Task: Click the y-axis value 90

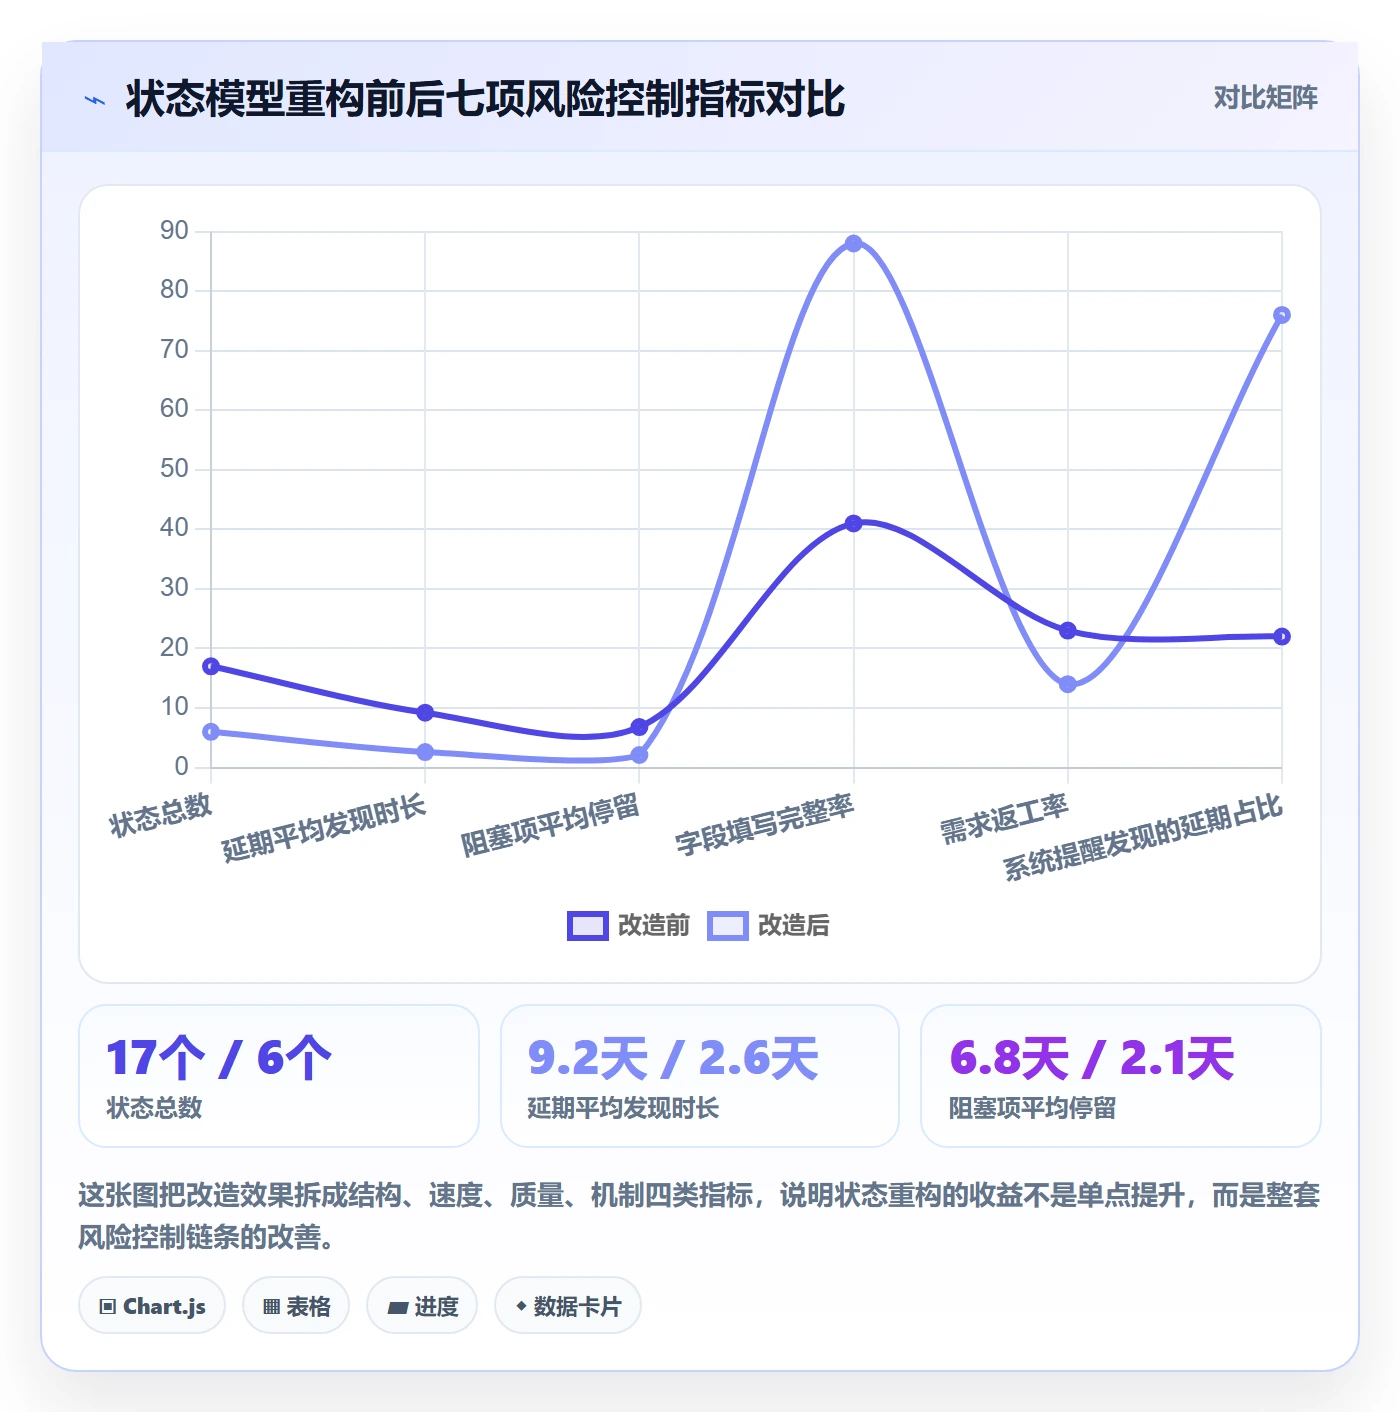Action: [x=174, y=231]
